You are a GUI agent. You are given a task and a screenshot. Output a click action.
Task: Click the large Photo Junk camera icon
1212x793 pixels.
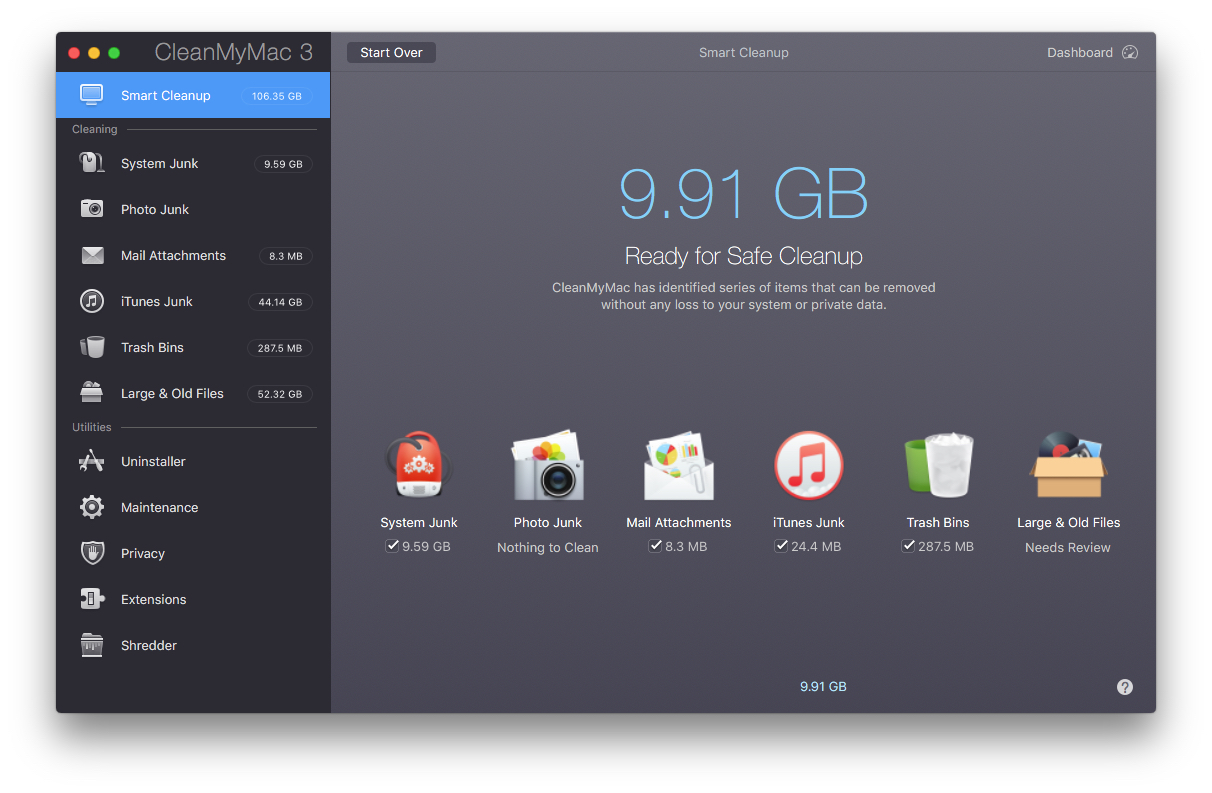(548, 466)
